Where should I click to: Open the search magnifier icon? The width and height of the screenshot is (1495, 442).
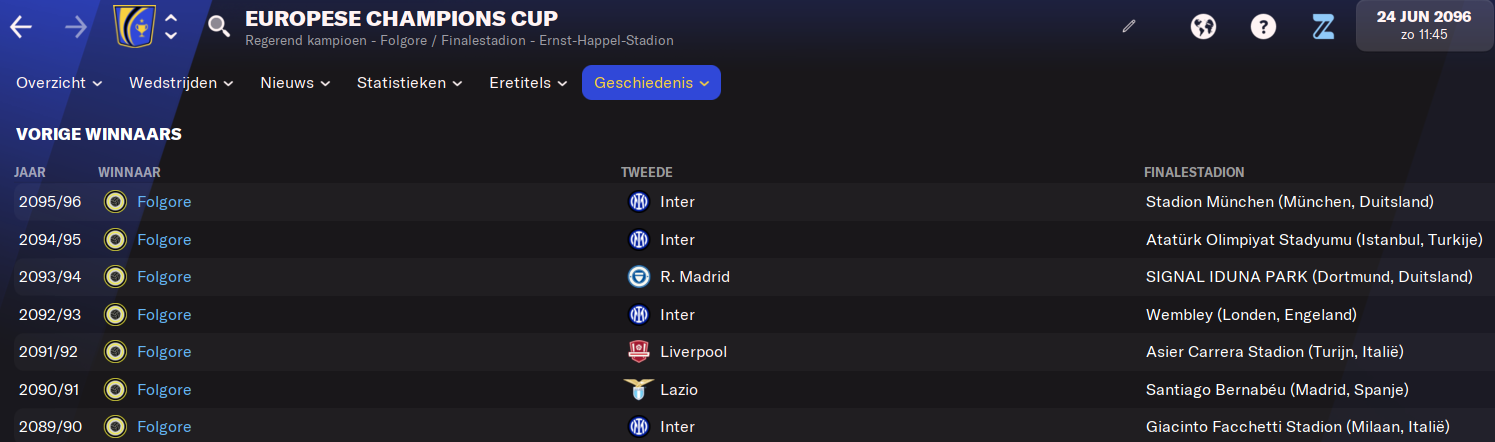(219, 27)
